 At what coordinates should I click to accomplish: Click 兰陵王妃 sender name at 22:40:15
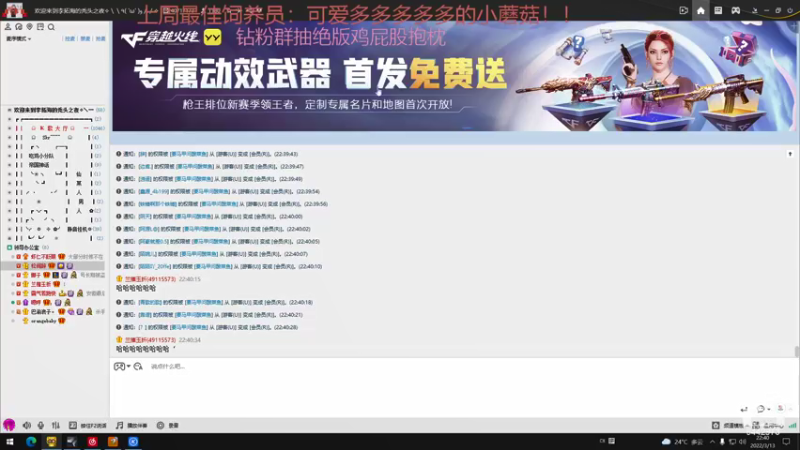pyautogui.click(x=150, y=279)
